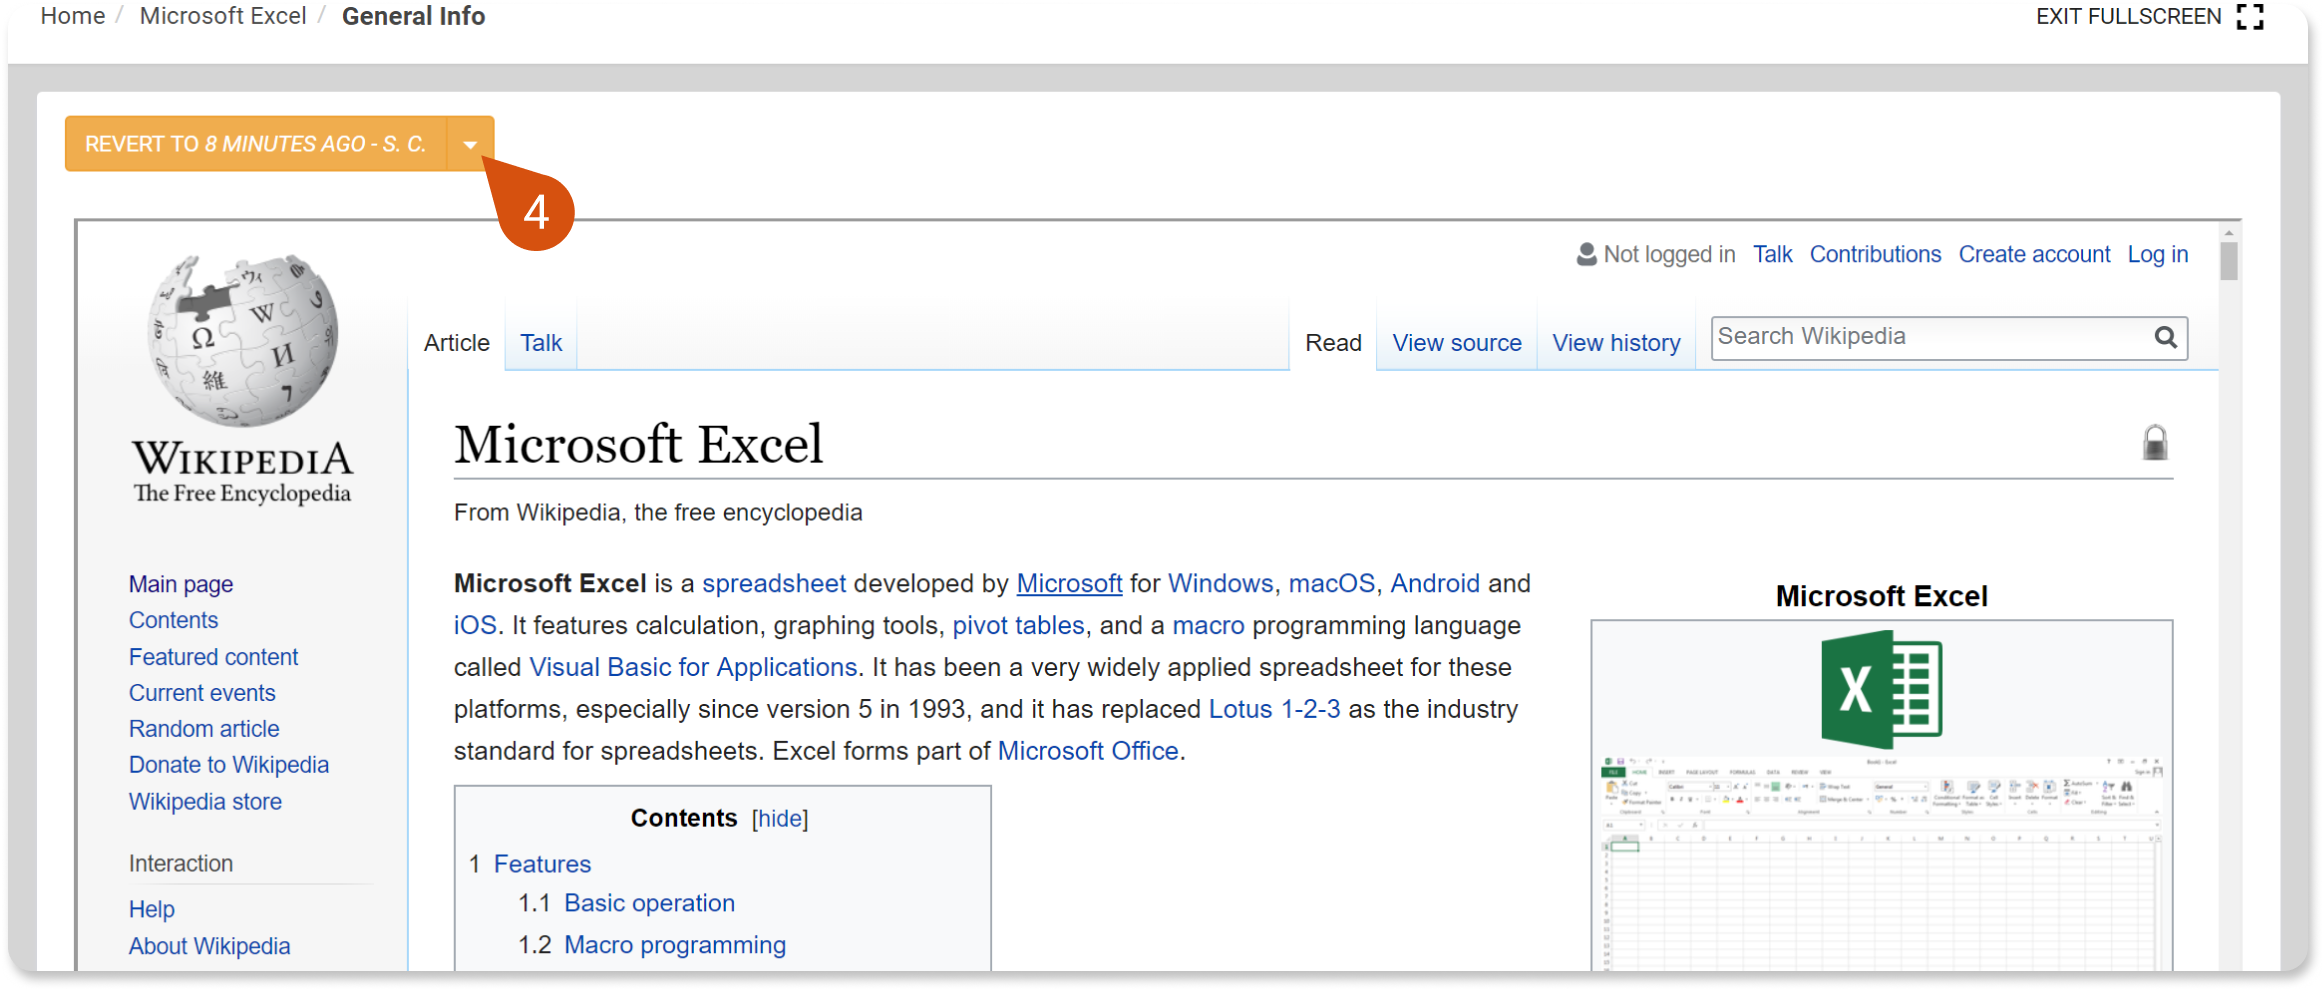
Task: Follow the macro link
Action: pos(1208,626)
